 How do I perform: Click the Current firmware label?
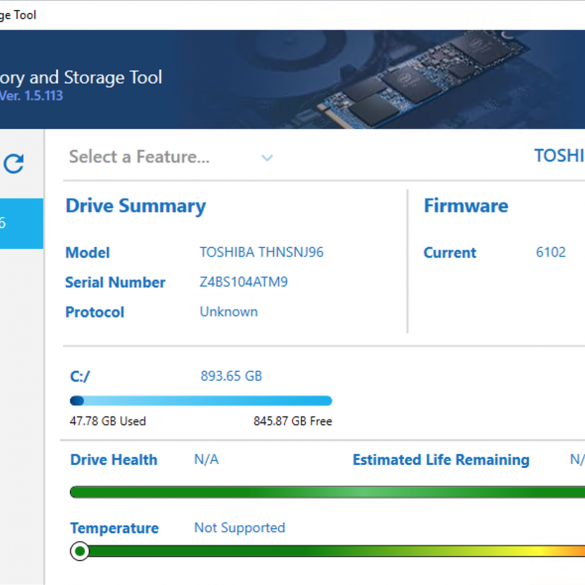450,253
